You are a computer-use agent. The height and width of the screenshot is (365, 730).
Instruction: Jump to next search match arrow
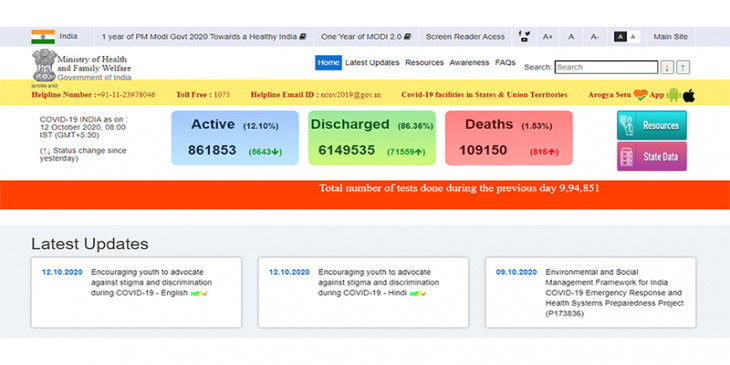[667, 68]
